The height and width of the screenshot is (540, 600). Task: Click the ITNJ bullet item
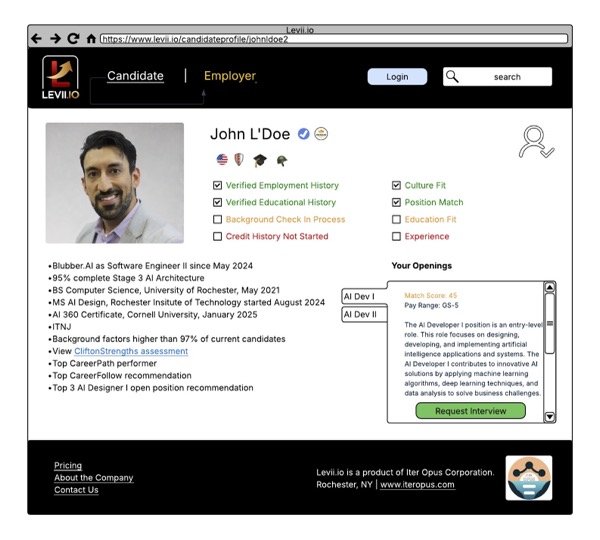point(60,327)
